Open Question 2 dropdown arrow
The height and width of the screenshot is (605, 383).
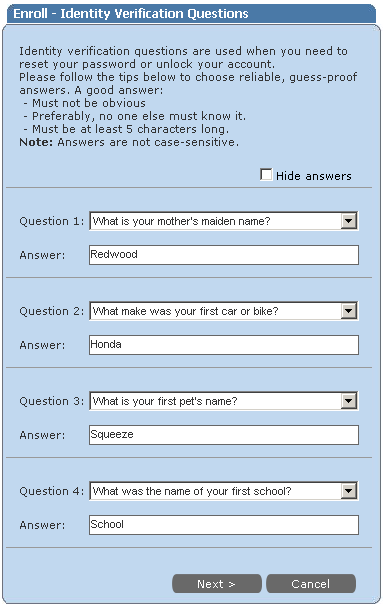[x=349, y=311]
